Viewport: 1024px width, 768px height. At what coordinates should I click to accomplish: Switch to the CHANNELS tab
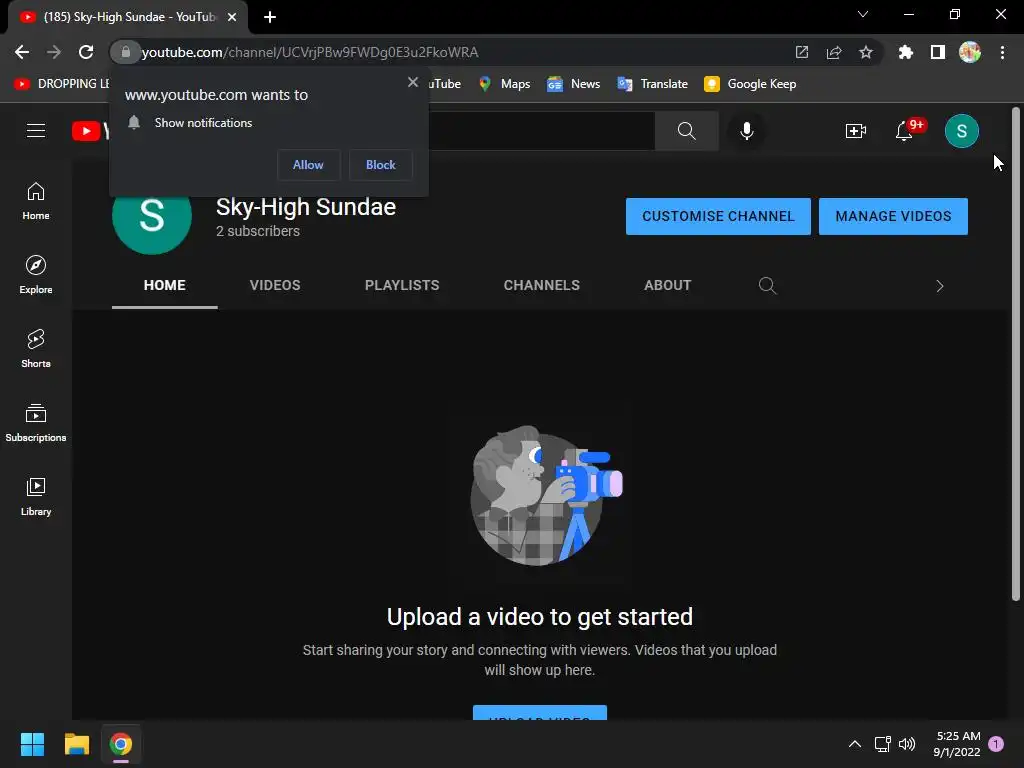(x=541, y=285)
